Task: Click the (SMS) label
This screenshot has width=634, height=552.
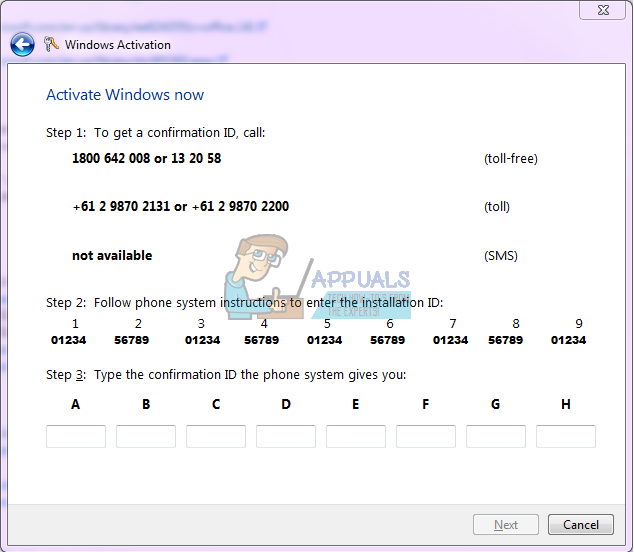Action: [x=501, y=256]
